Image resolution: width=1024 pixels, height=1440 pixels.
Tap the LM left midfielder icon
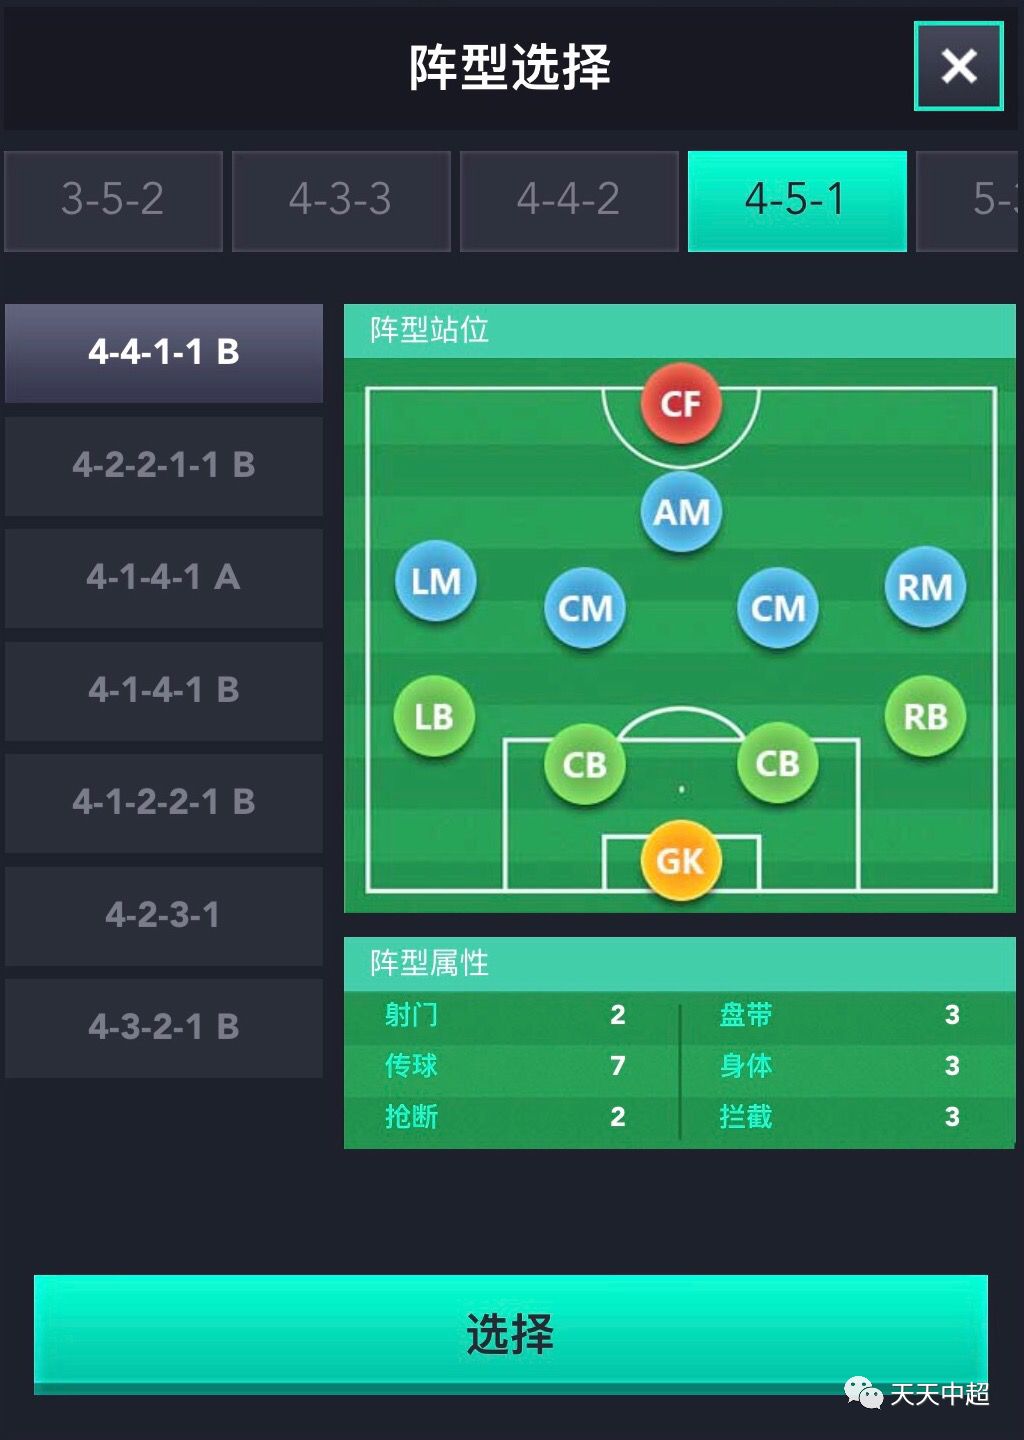(x=436, y=581)
